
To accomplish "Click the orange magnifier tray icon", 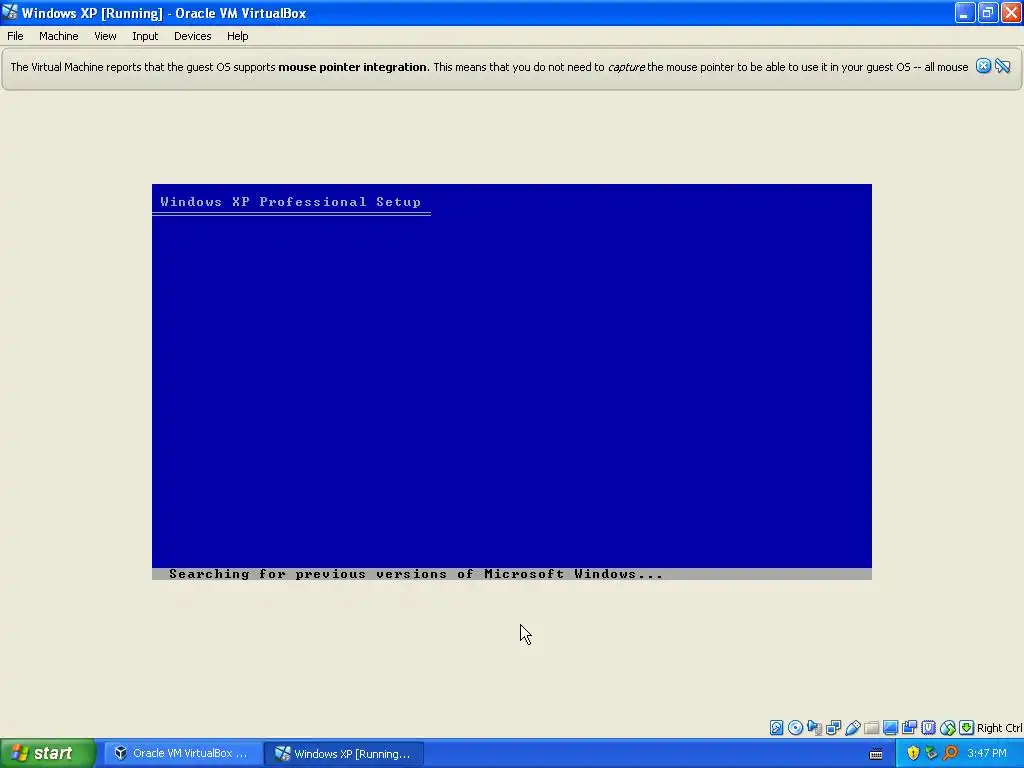I will click(950, 754).
